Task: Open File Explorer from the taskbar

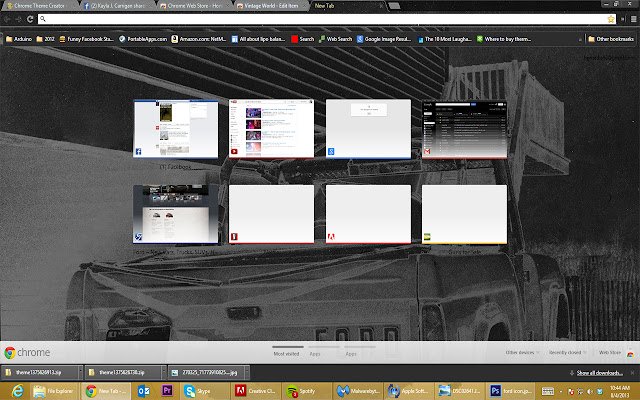Action: click(54, 391)
